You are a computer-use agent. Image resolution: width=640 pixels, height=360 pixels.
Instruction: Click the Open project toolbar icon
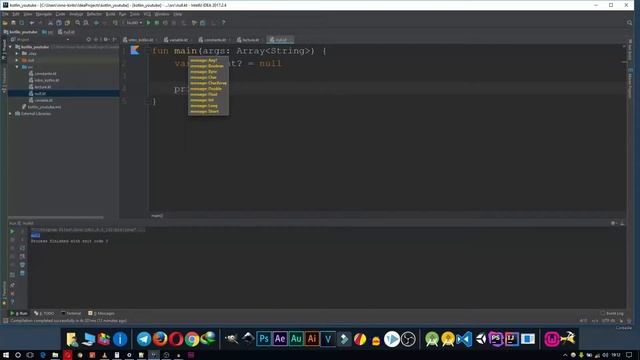[x=5, y=23]
